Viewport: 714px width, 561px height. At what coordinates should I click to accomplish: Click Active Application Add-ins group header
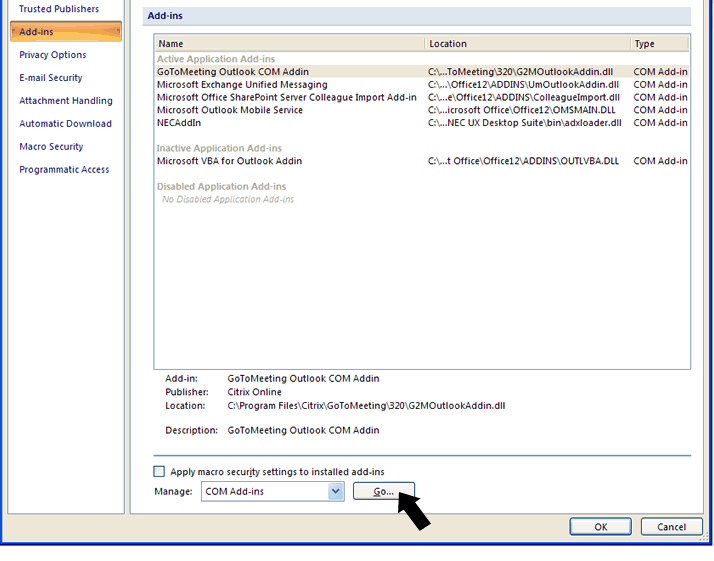click(216, 59)
